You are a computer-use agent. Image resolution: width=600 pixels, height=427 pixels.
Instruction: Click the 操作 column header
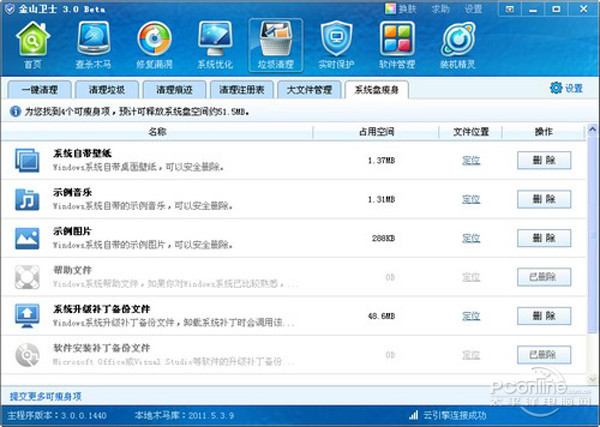(x=544, y=132)
